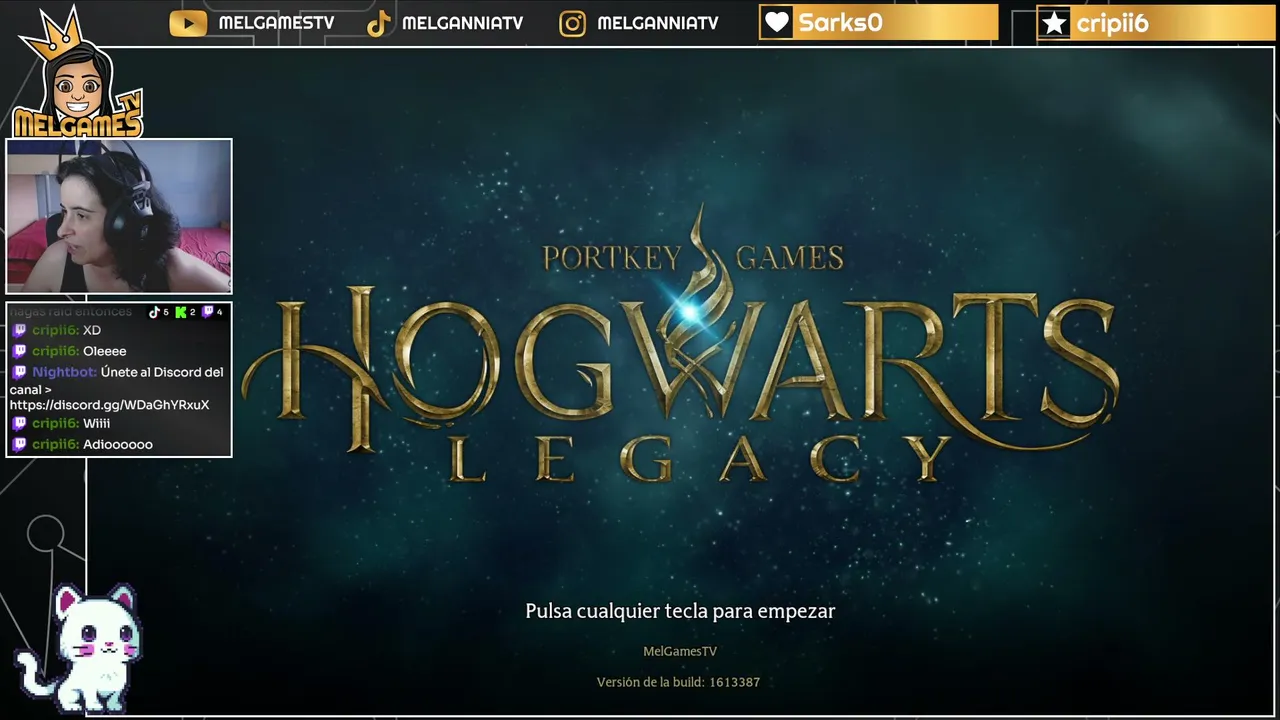Click the star icon beside cripii6 banner

[x=1054, y=23]
